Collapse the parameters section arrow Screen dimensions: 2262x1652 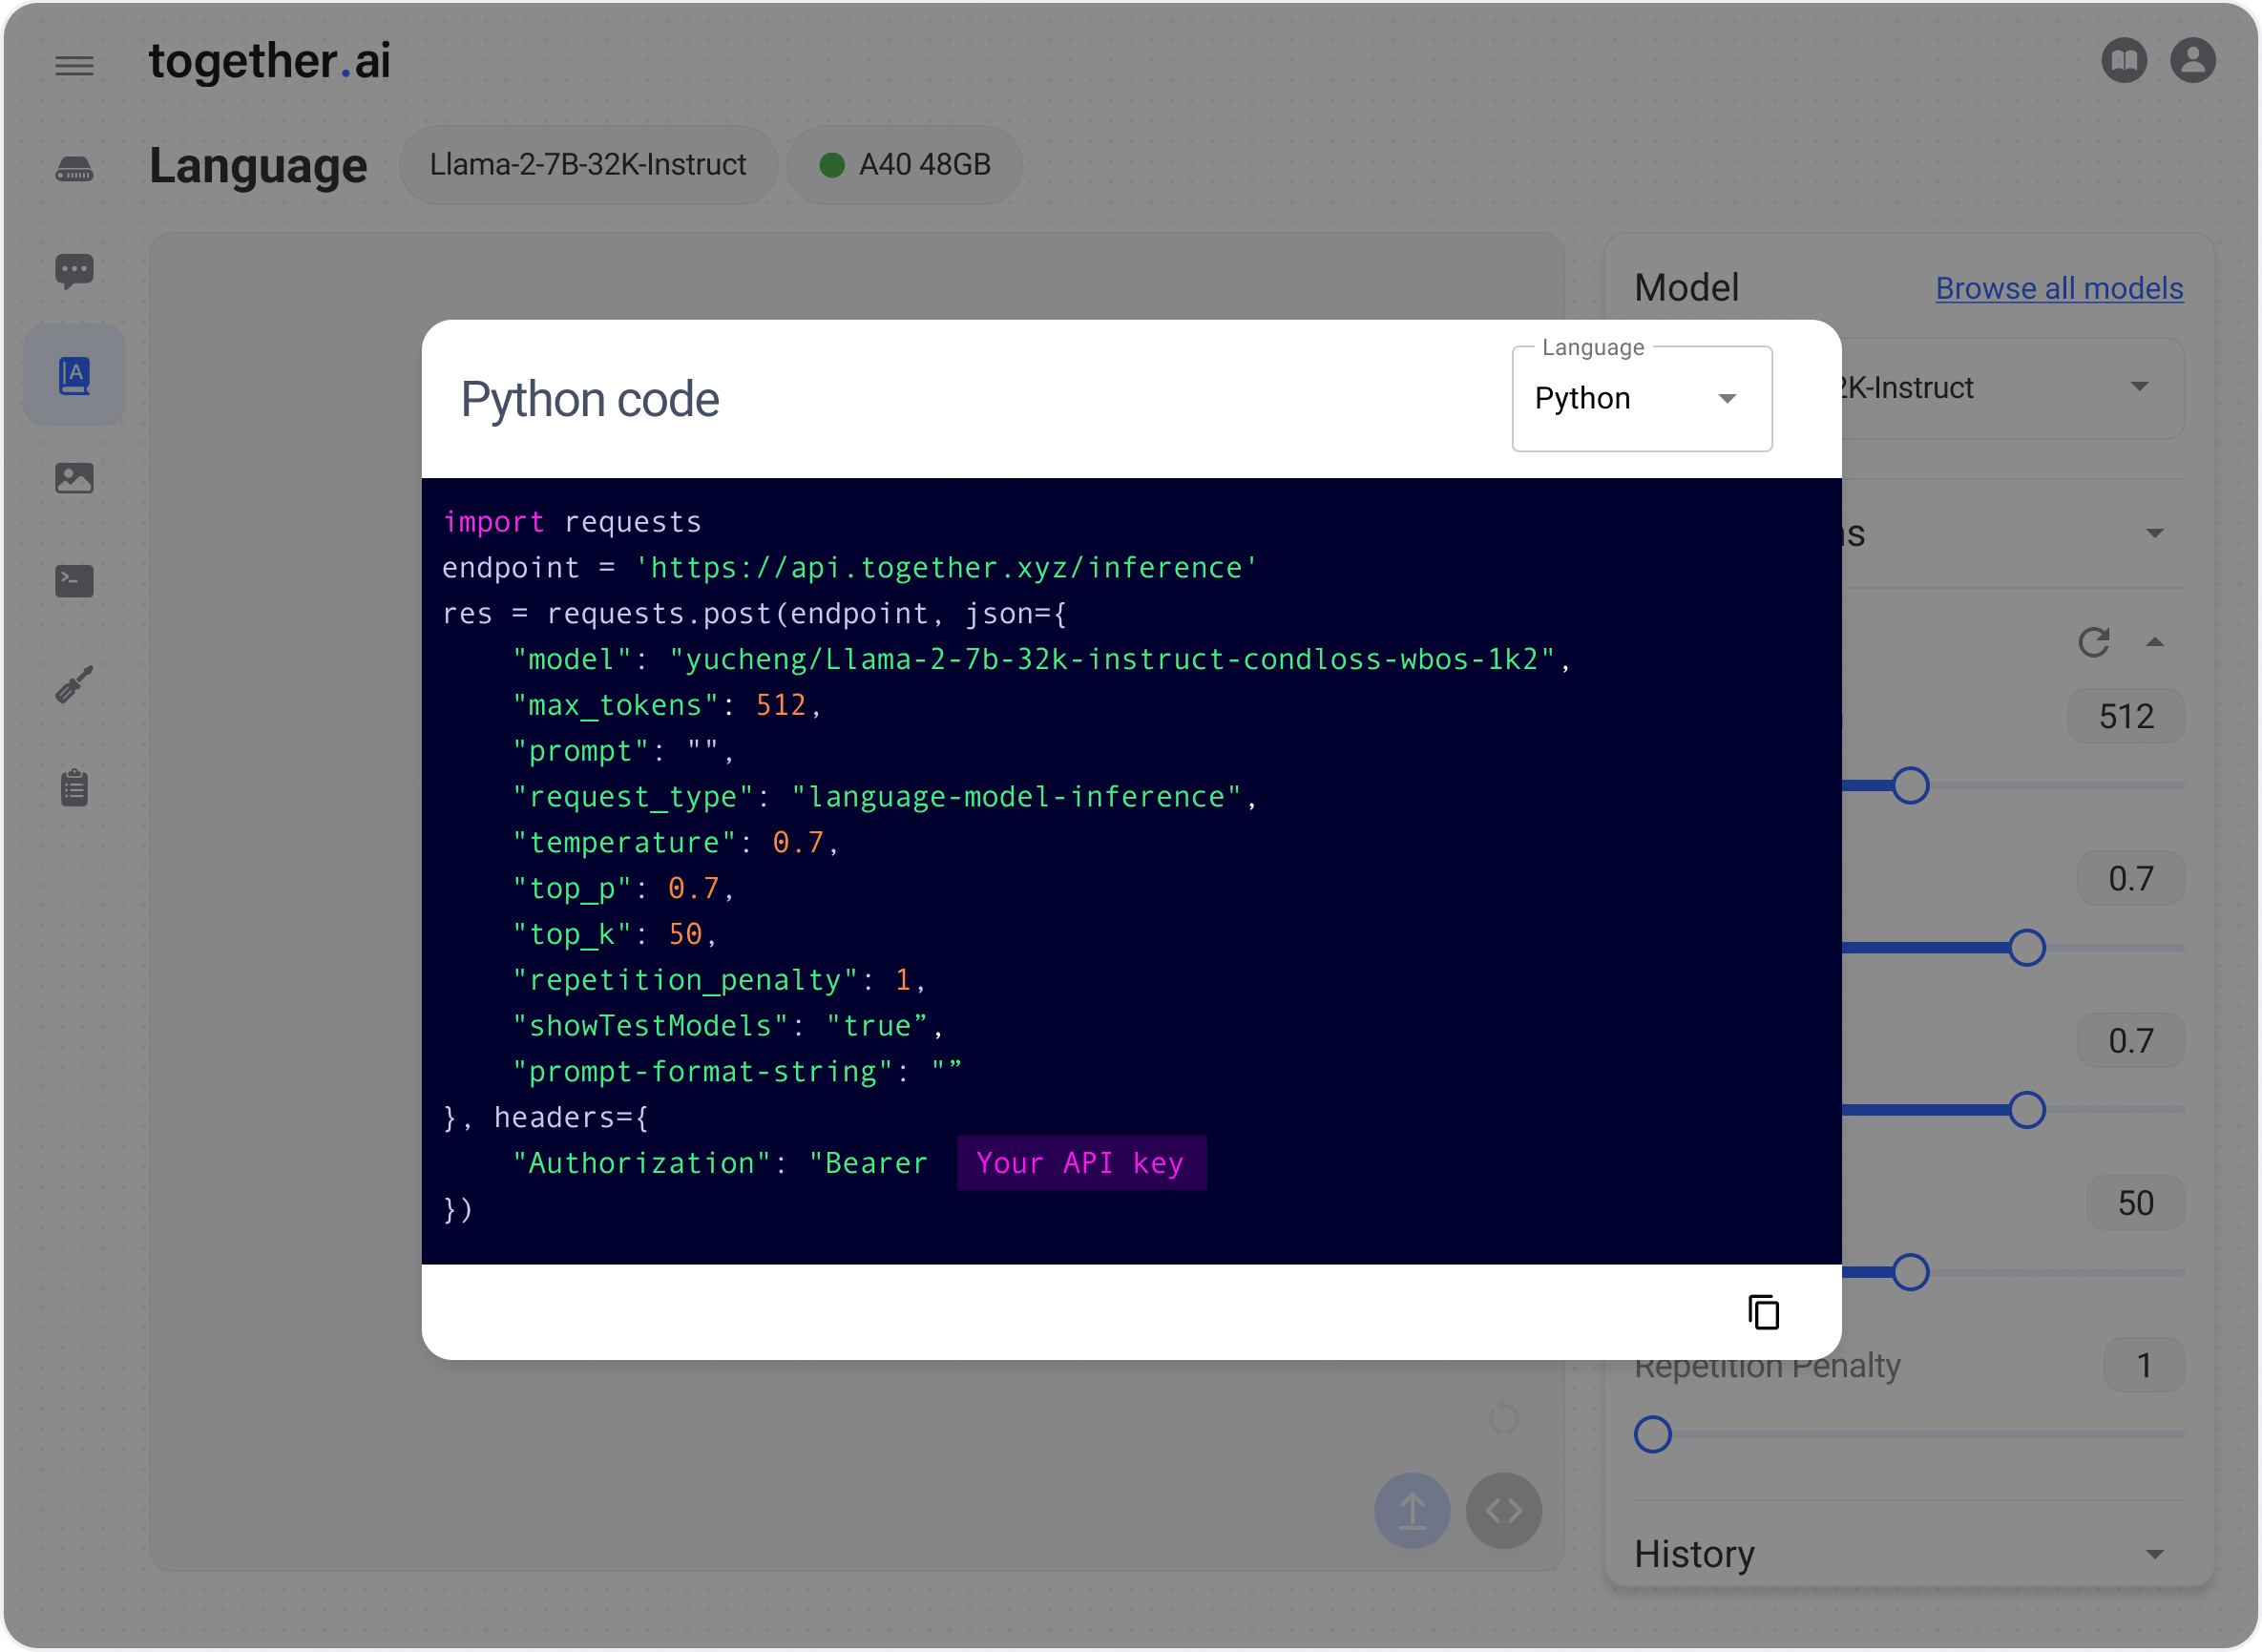tap(2154, 642)
